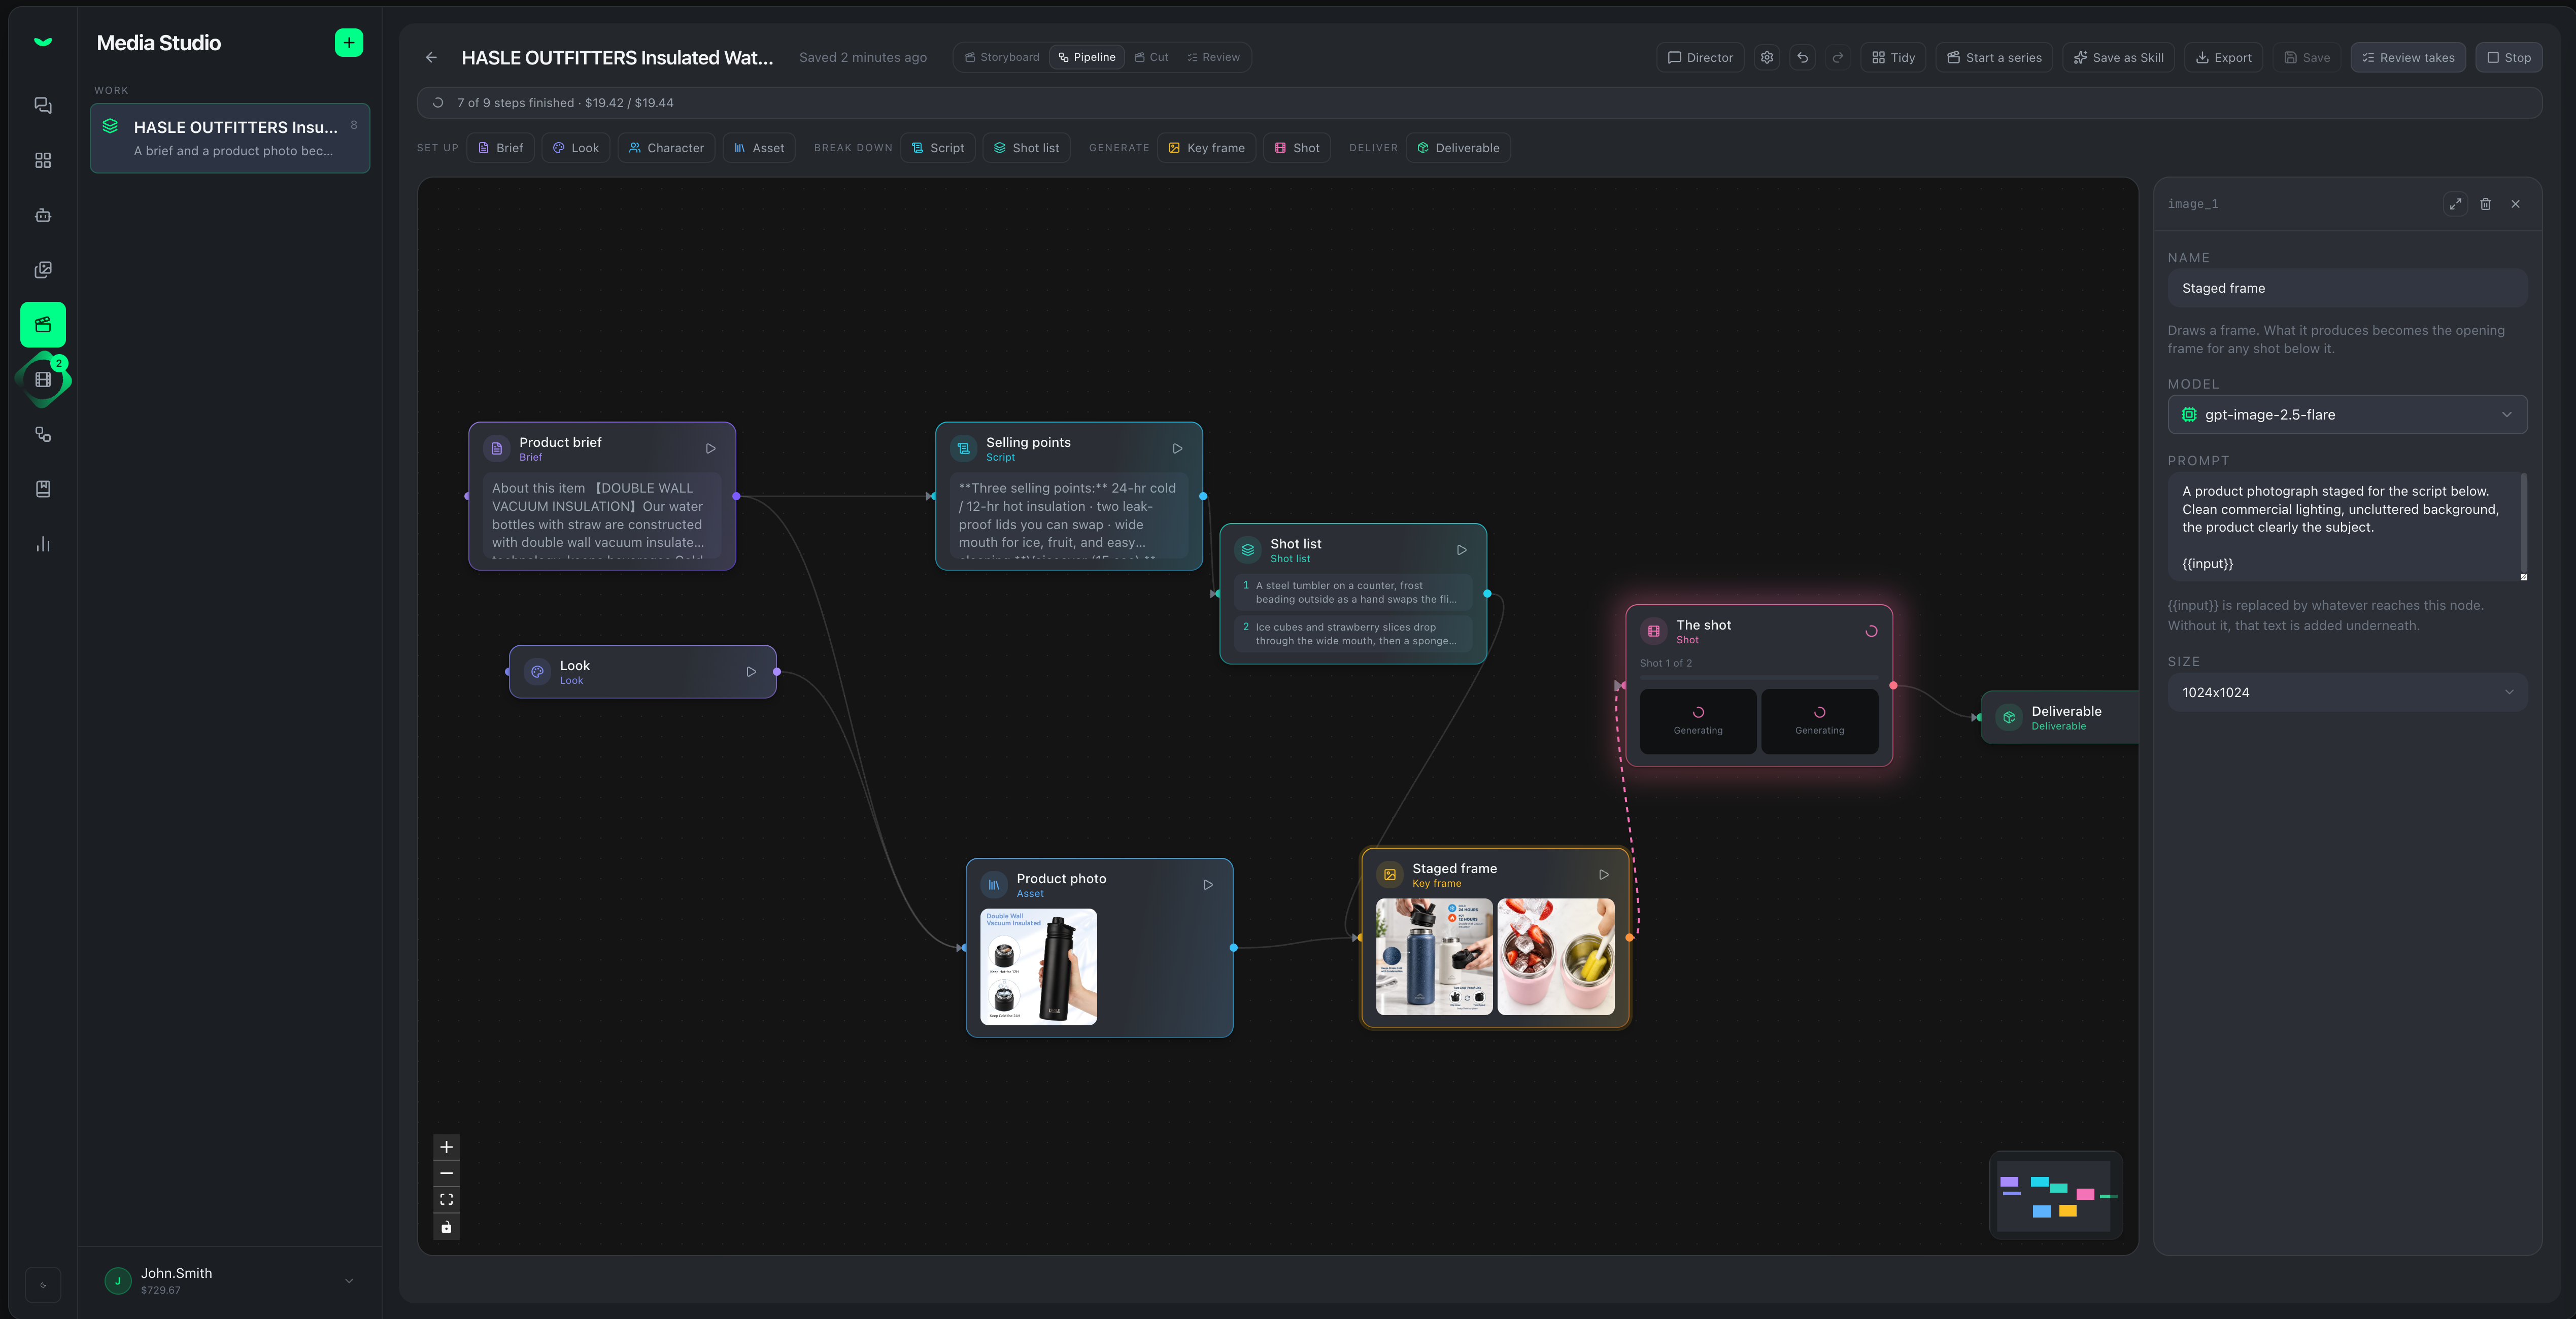Click the Tidy layout button

pos(1893,57)
